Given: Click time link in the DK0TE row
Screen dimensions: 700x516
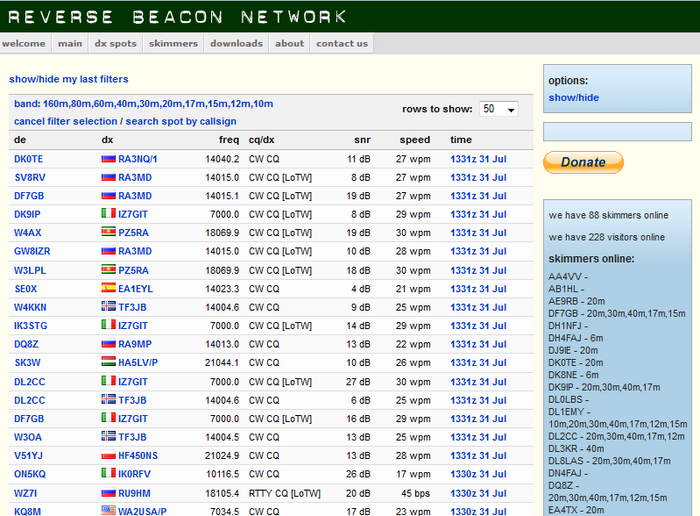Looking at the screenshot, I should point(478,159).
